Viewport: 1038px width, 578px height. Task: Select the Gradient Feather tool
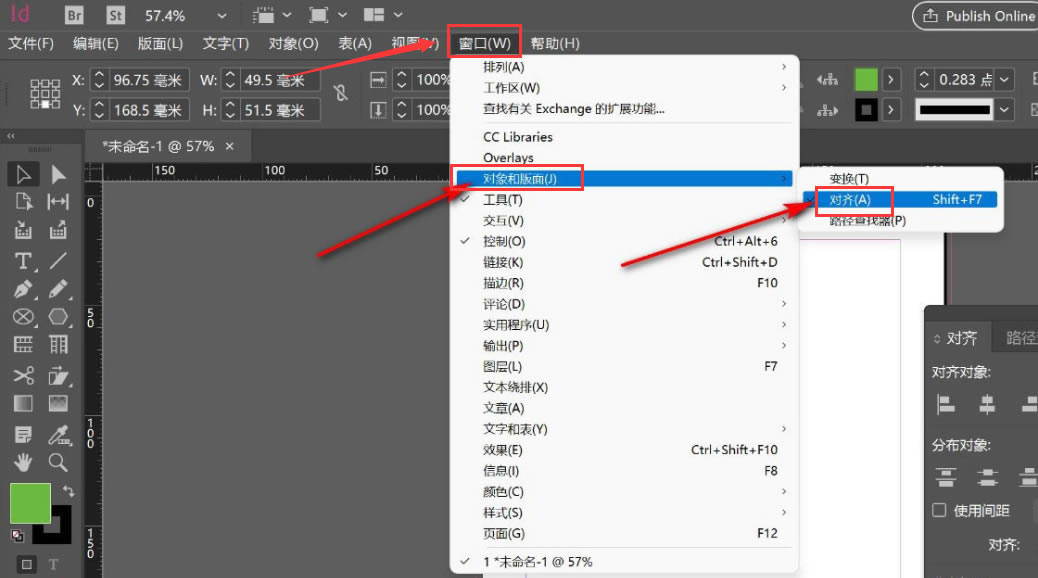click(x=58, y=403)
